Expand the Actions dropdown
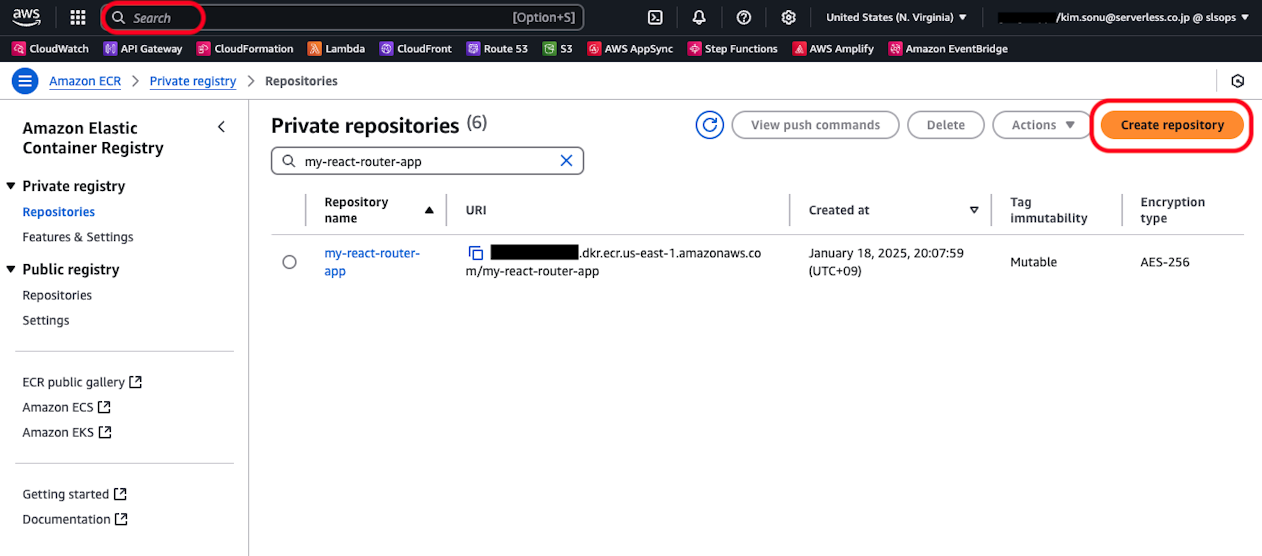Viewport: 1262px width, 556px height. [1040, 125]
